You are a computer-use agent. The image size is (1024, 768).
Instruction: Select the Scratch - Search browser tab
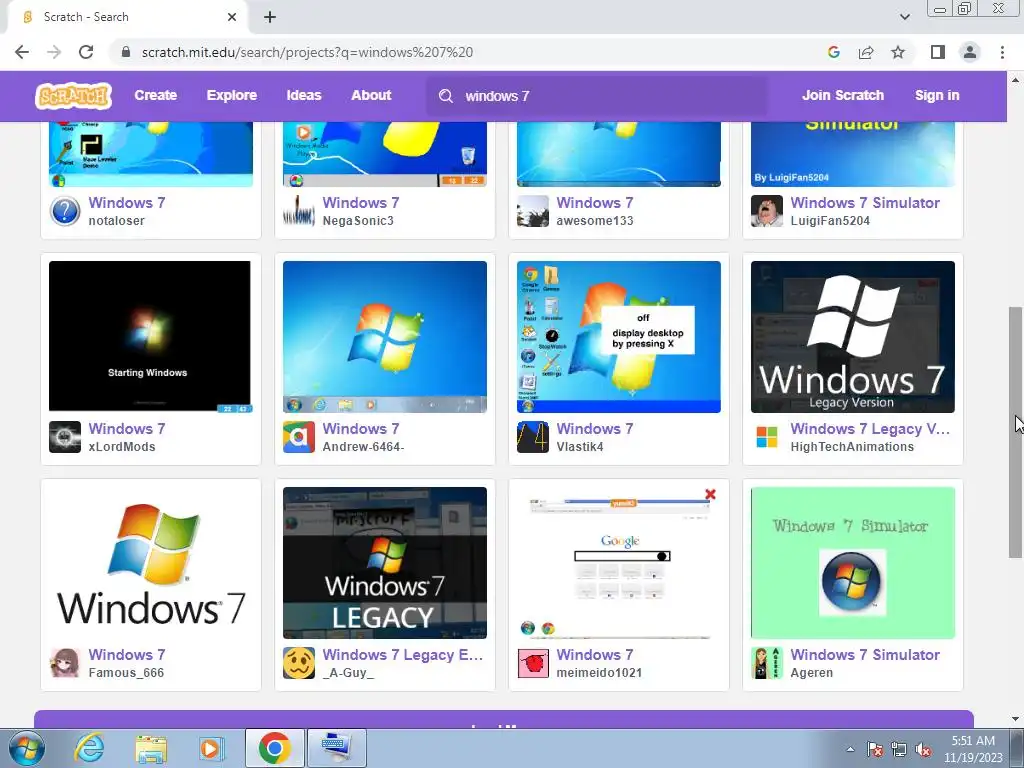[x=127, y=17]
